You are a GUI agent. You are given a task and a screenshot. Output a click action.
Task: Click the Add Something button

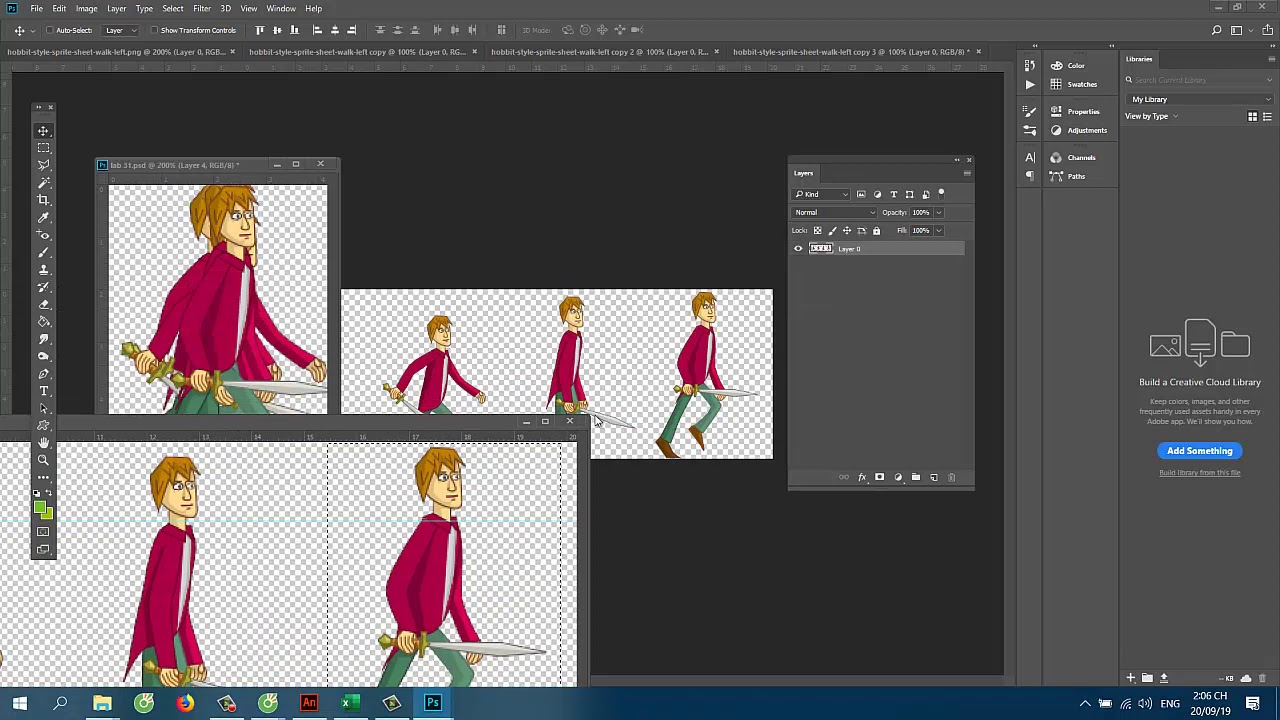coord(1200,451)
